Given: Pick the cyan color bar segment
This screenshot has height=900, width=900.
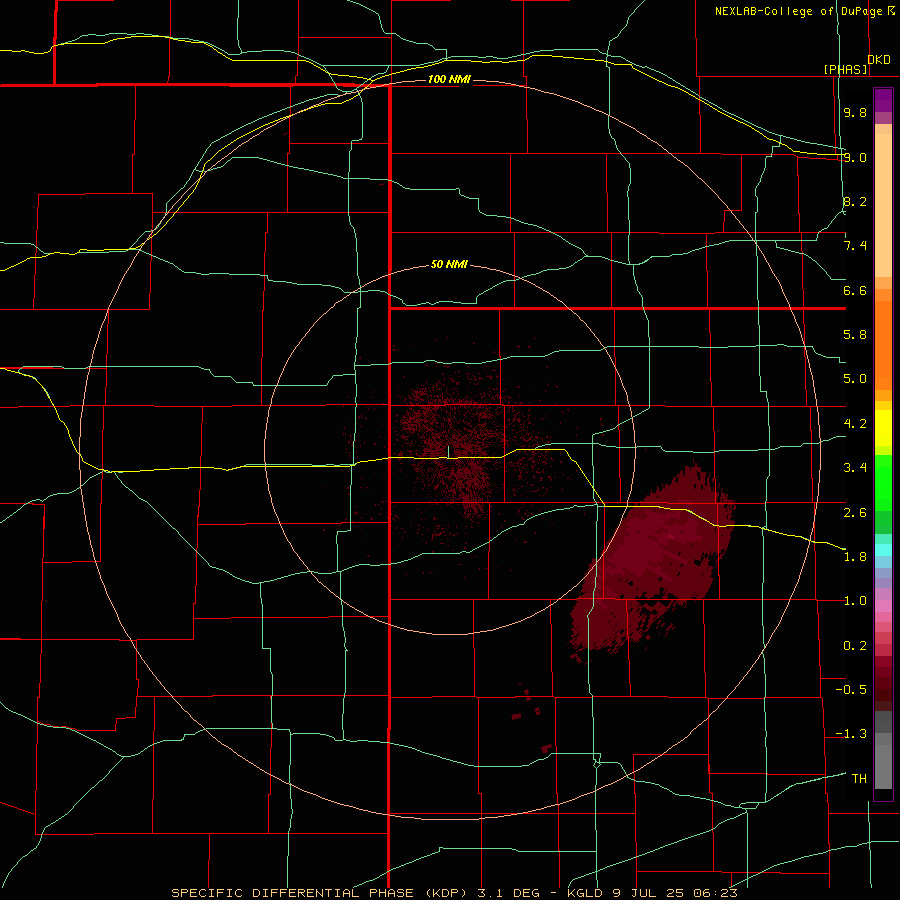Looking at the screenshot, I should pos(883,550).
